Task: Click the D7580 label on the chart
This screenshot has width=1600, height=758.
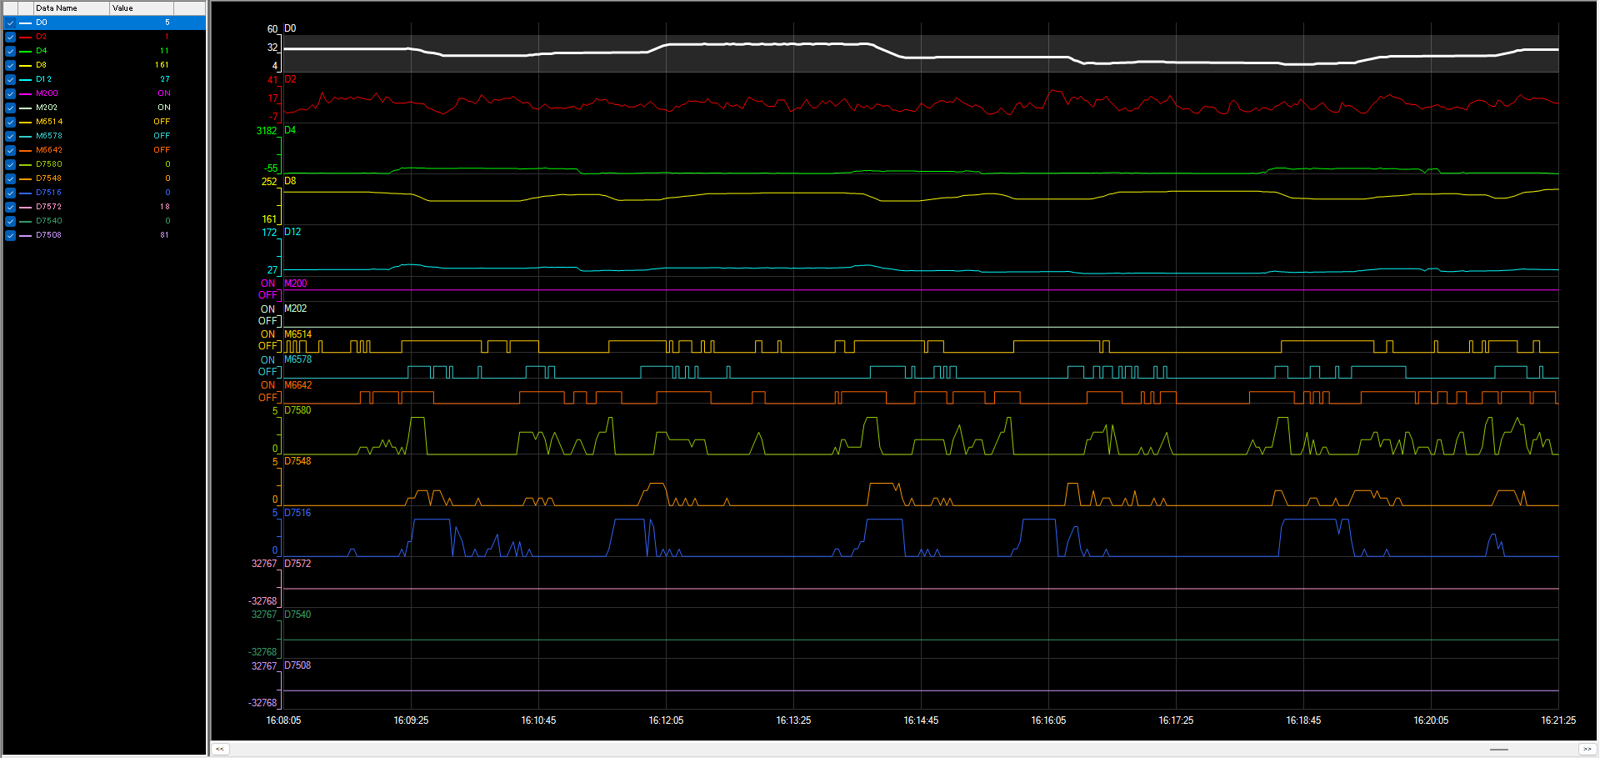Action: pyautogui.click(x=298, y=410)
